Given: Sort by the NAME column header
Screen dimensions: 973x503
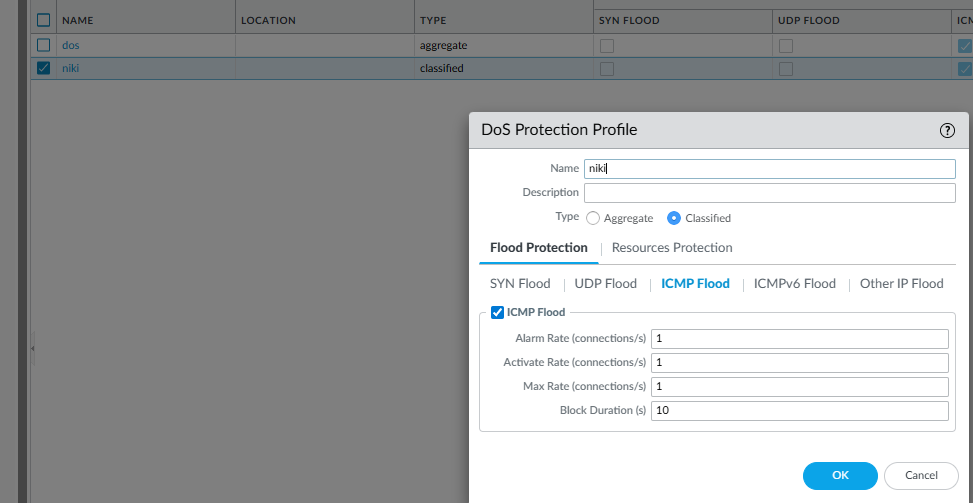Looking at the screenshot, I should 146,20.
